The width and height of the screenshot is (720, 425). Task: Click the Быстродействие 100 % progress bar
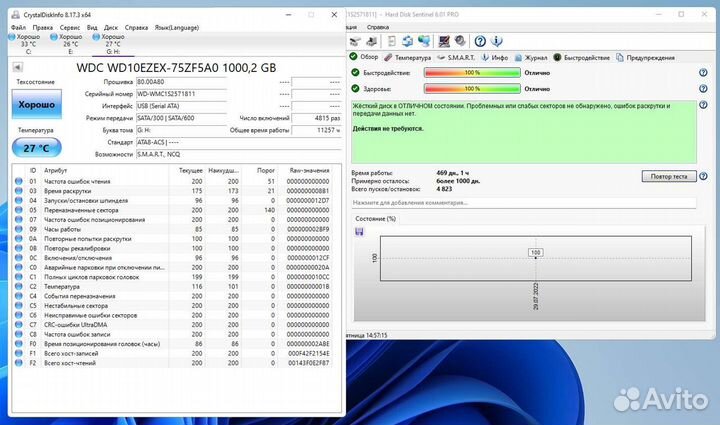tap(472, 73)
